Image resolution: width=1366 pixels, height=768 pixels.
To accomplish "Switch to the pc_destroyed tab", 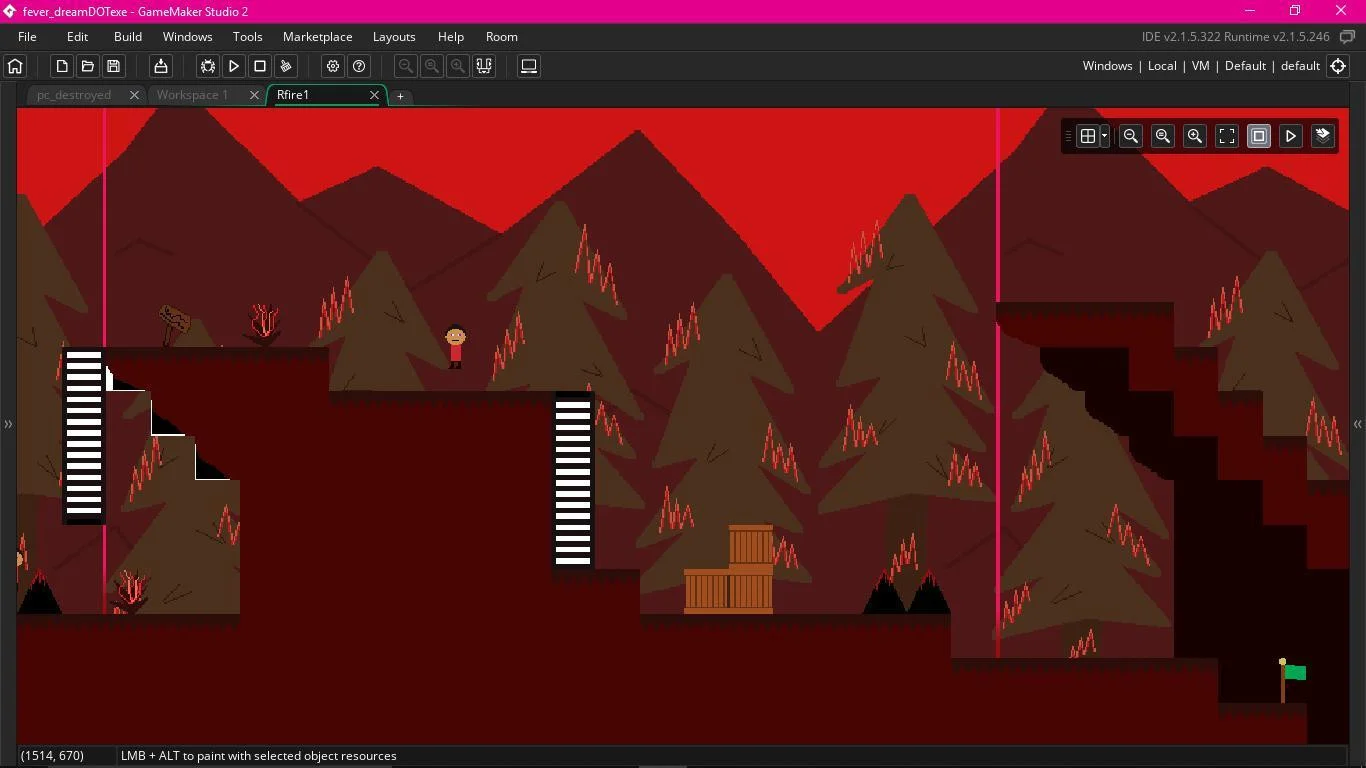I will point(74,95).
